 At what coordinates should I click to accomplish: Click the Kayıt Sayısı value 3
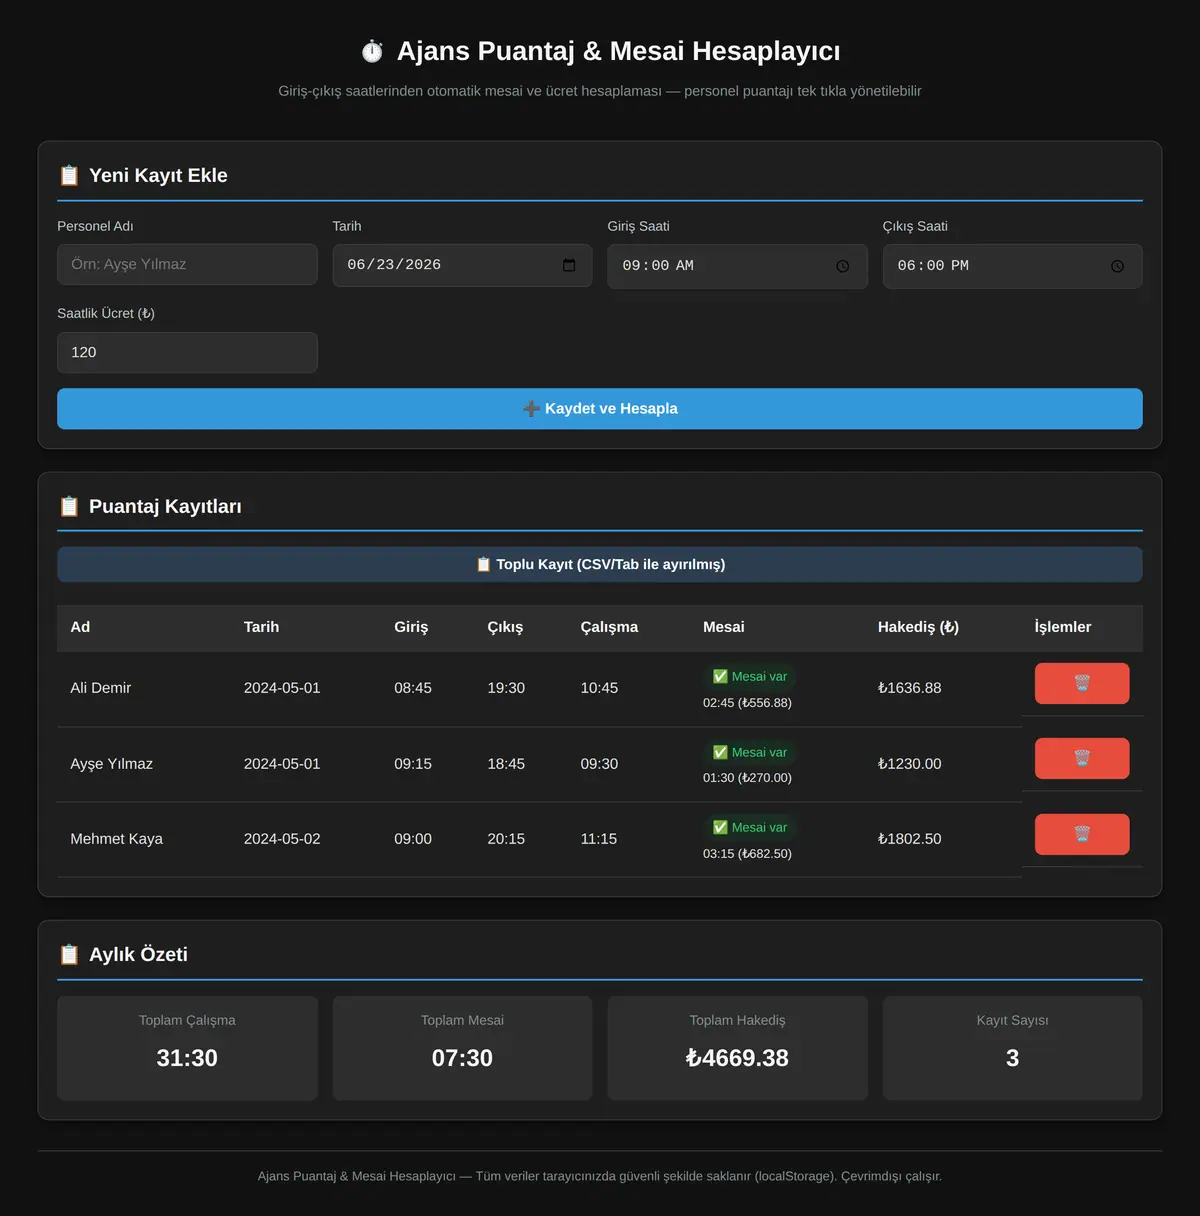click(x=1012, y=1058)
